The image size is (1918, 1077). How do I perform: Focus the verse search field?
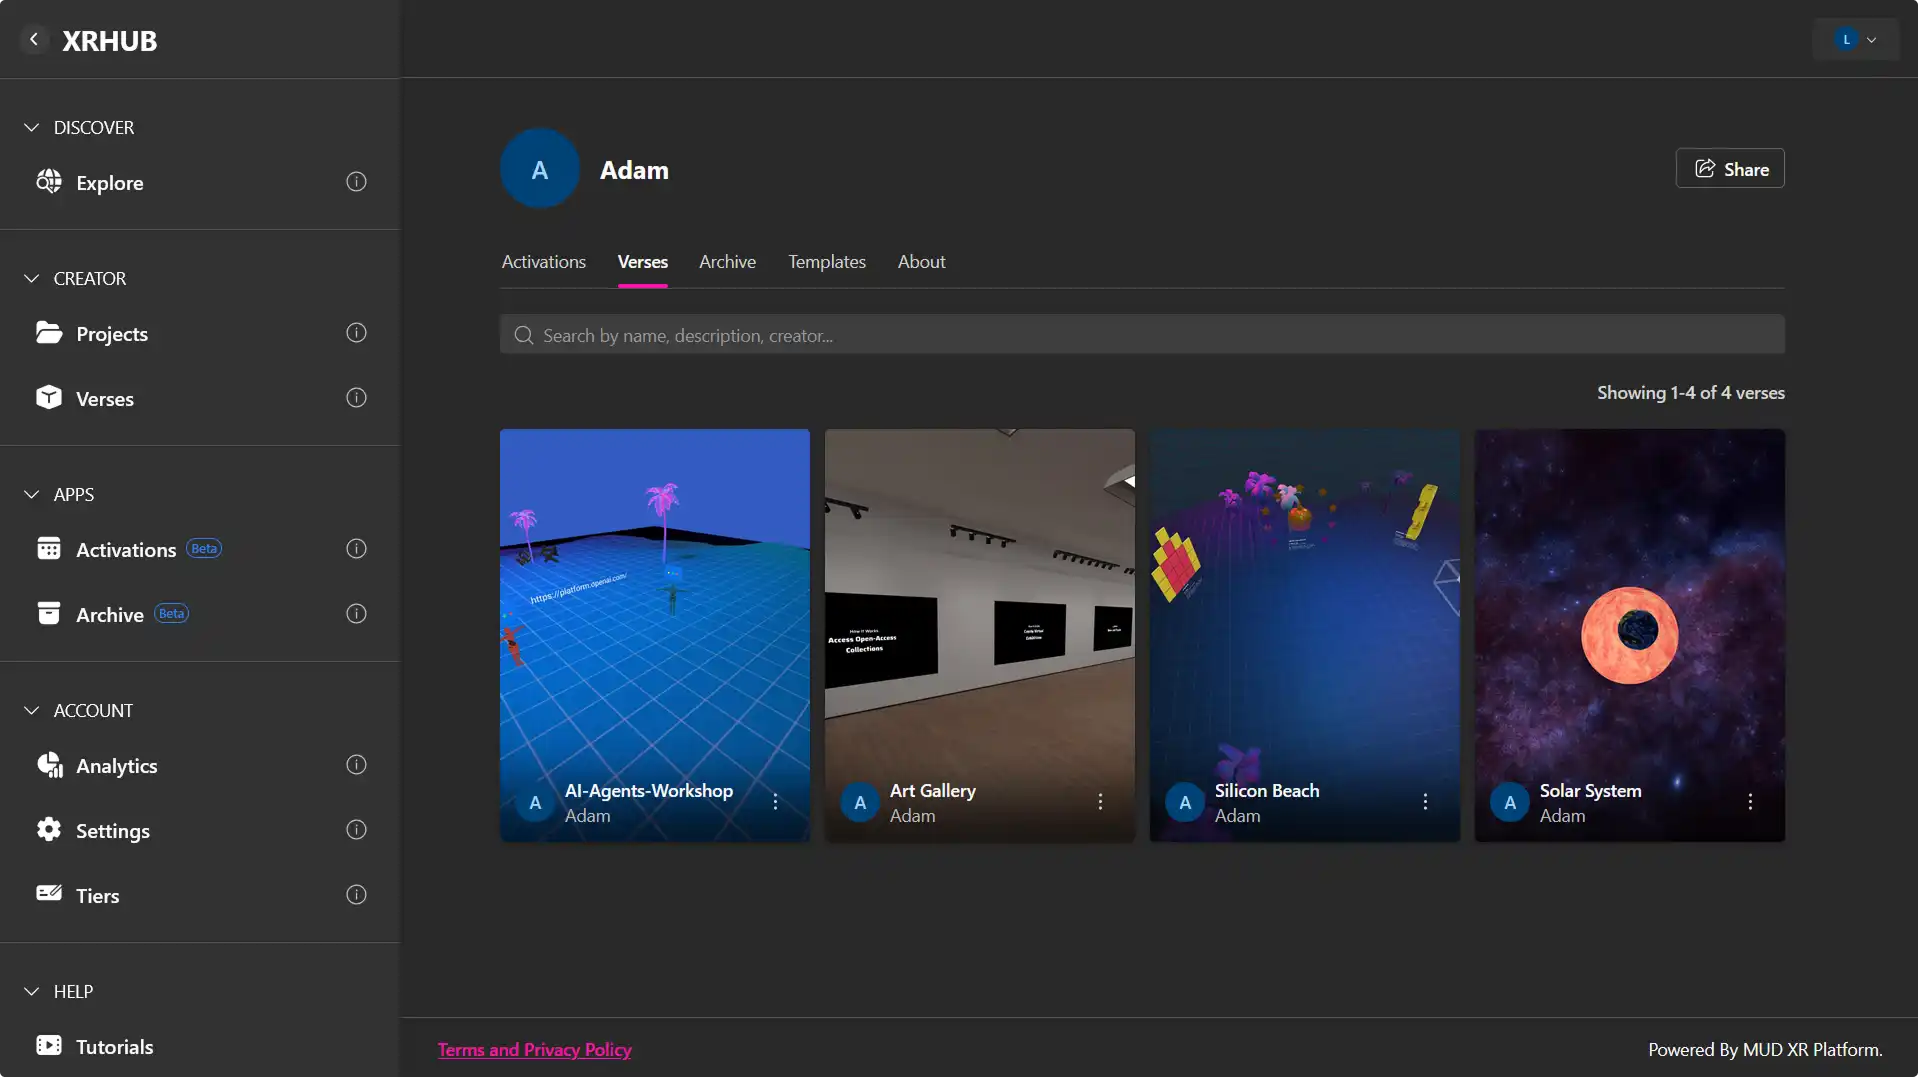1142,335
